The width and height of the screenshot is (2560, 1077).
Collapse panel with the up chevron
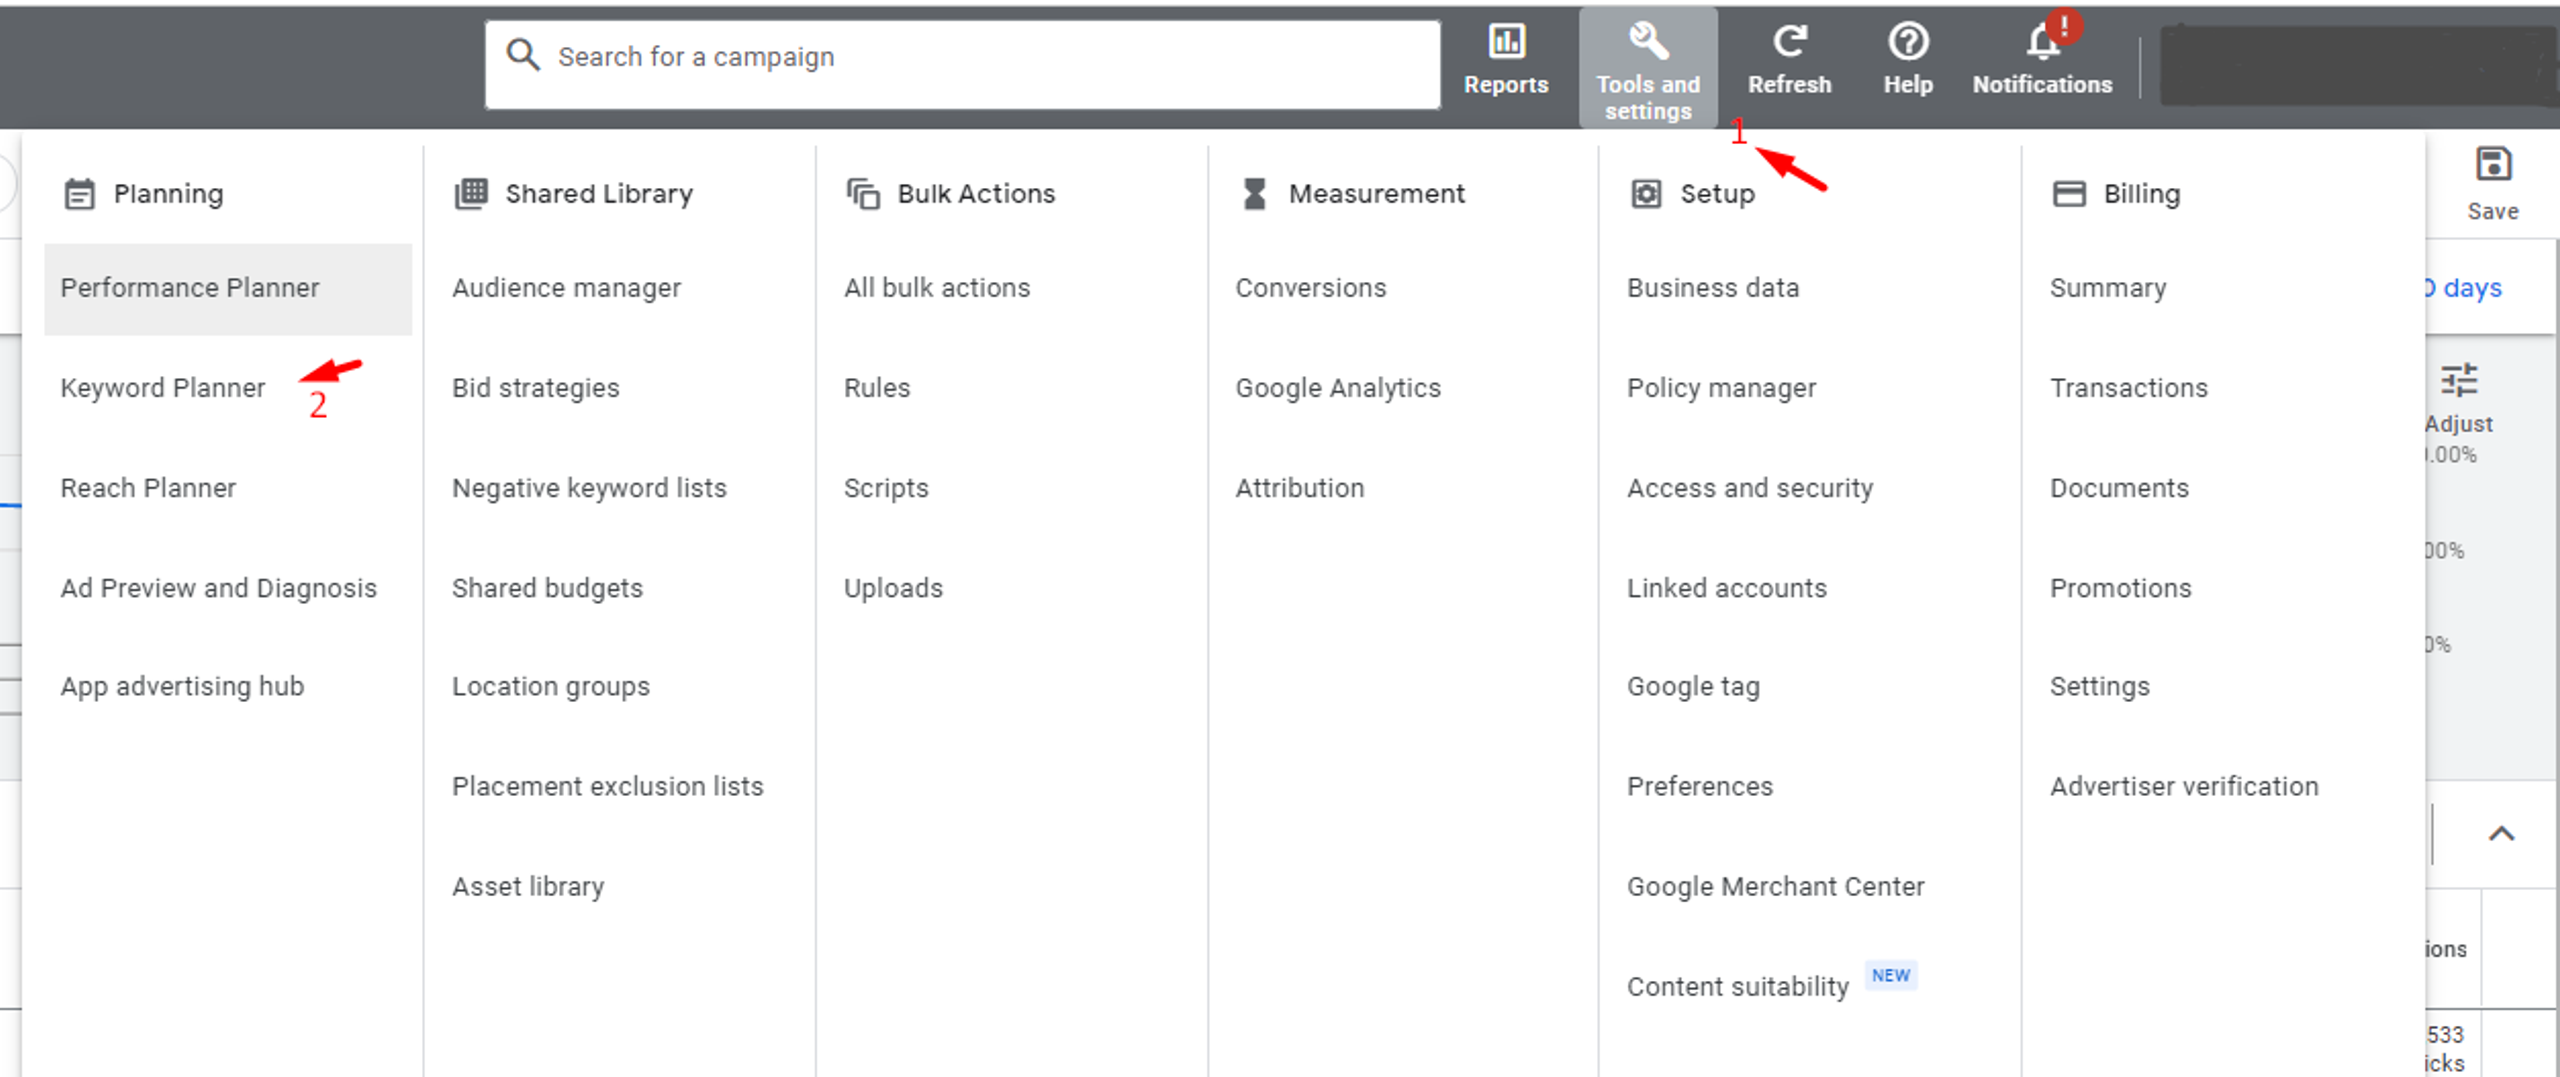click(2501, 834)
